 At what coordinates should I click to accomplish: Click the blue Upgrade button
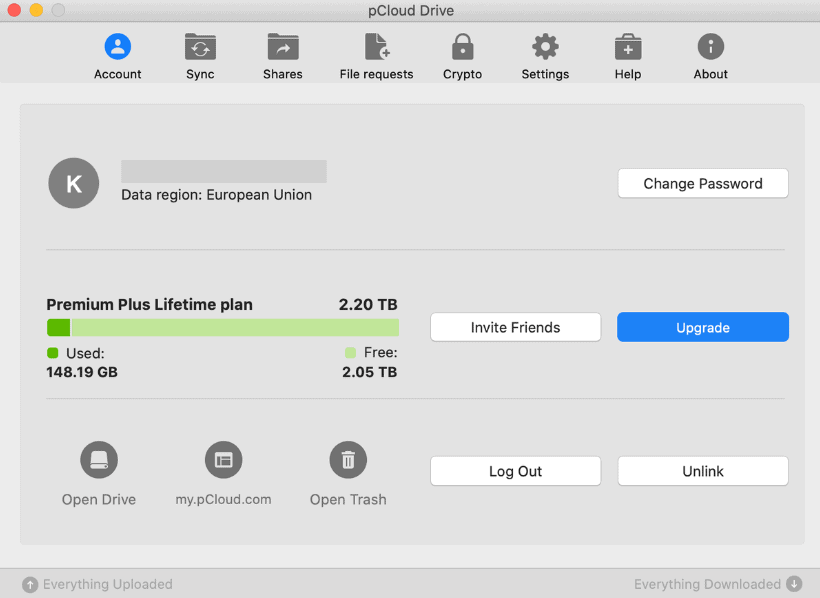click(x=703, y=327)
